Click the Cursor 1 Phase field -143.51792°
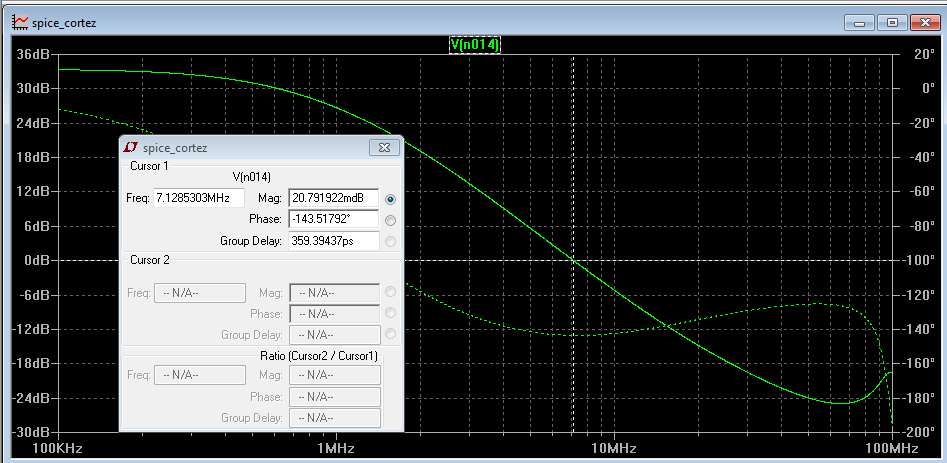 pyautogui.click(x=334, y=219)
